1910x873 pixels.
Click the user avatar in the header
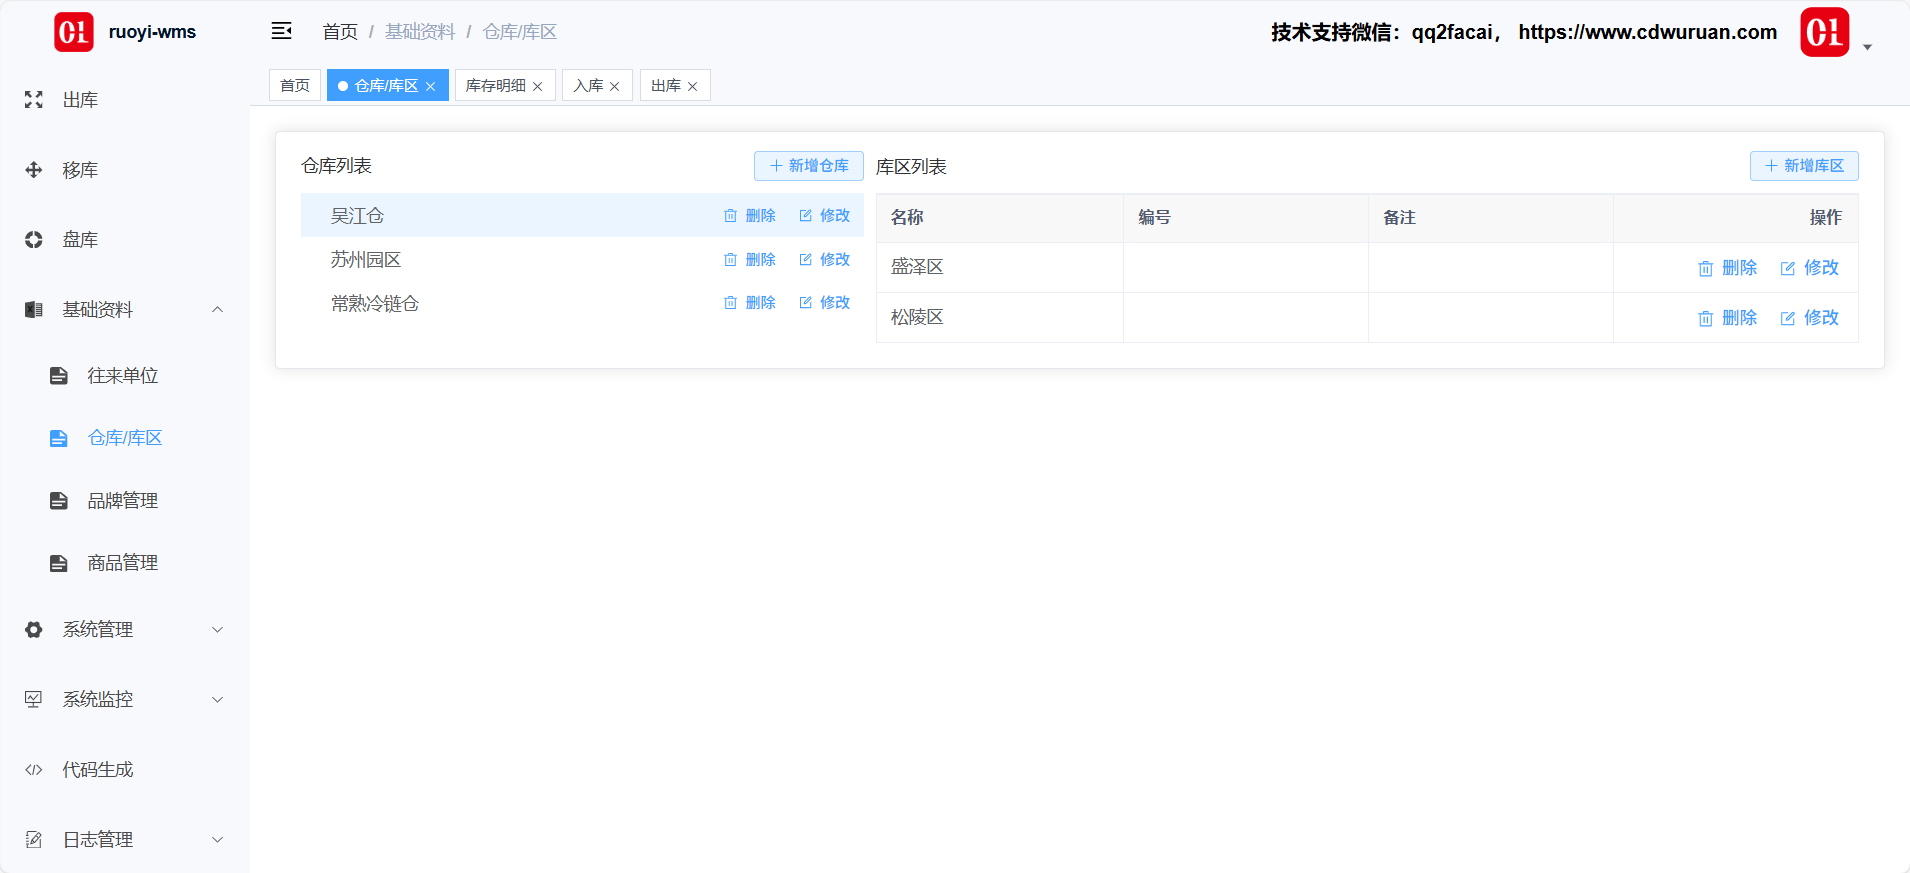[x=1825, y=32]
